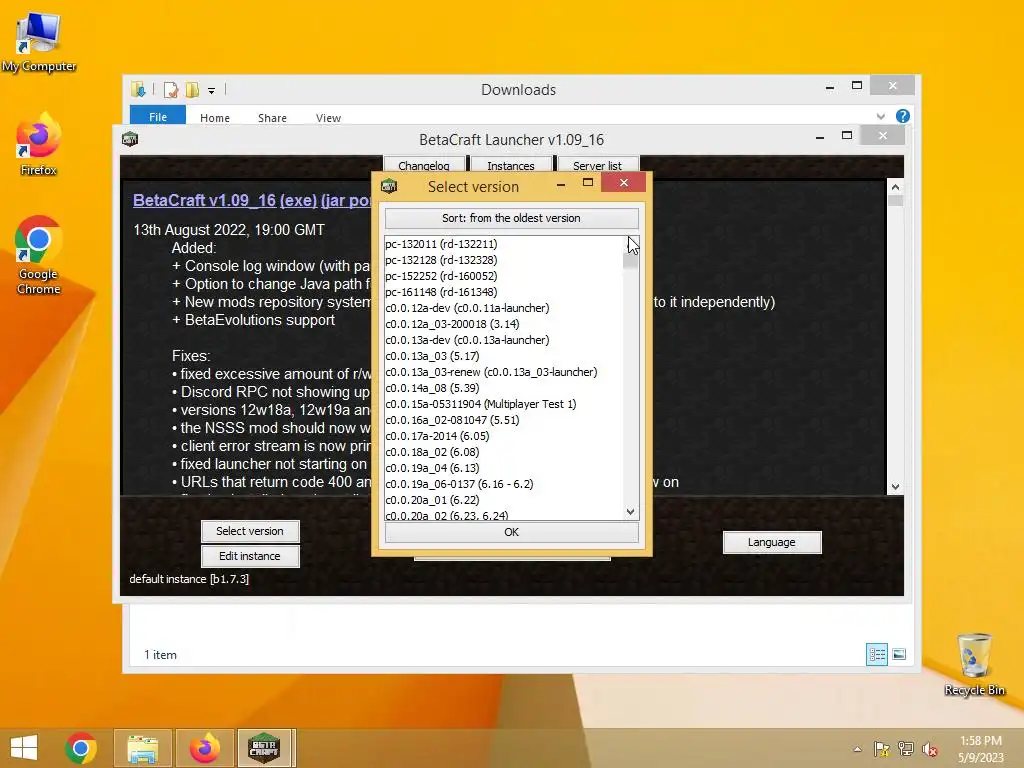Viewport: 1024px width, 768px height.
Task: Open the Home ribbon tab
Action: click(x=215, y=118)
